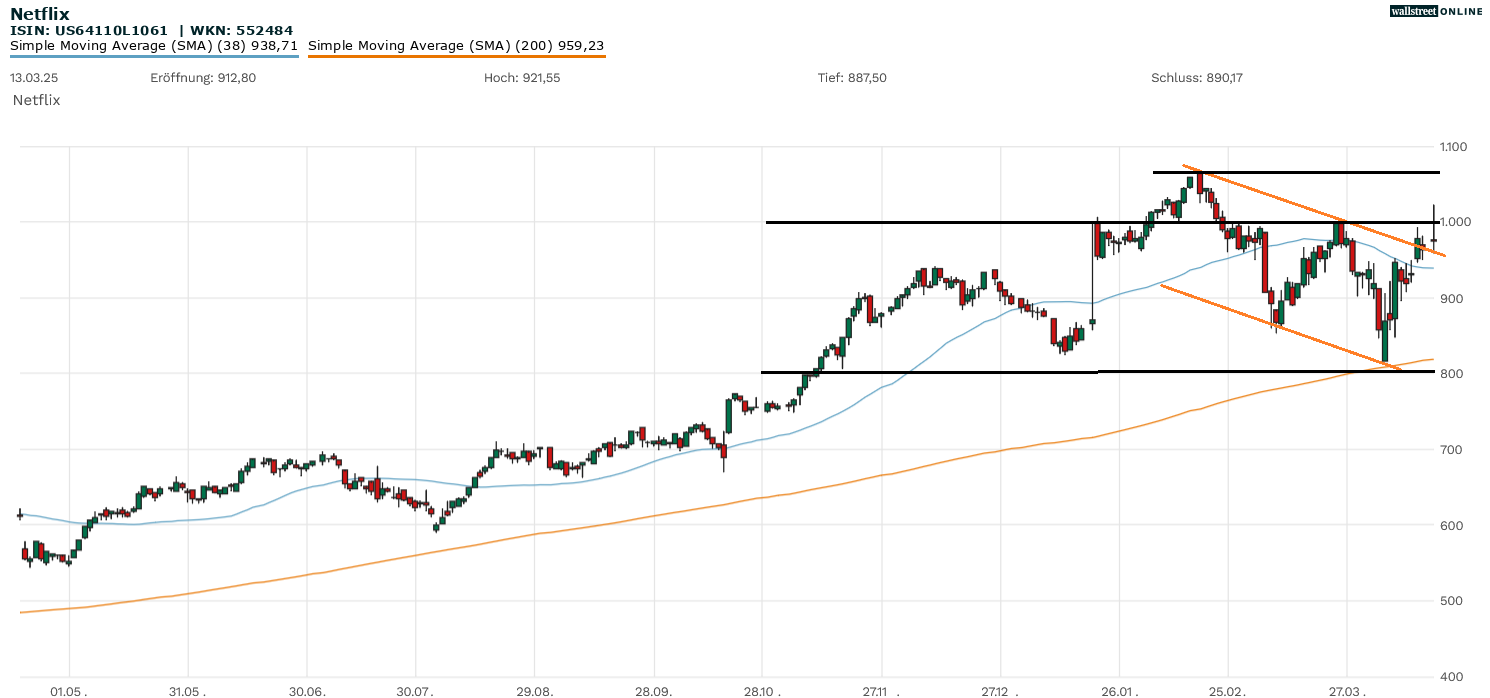The height and width of the screenshot is (698, 1490).
Task: Click the Netflix series label above chart
Action: pyautogui.click(x=37, y=101)
